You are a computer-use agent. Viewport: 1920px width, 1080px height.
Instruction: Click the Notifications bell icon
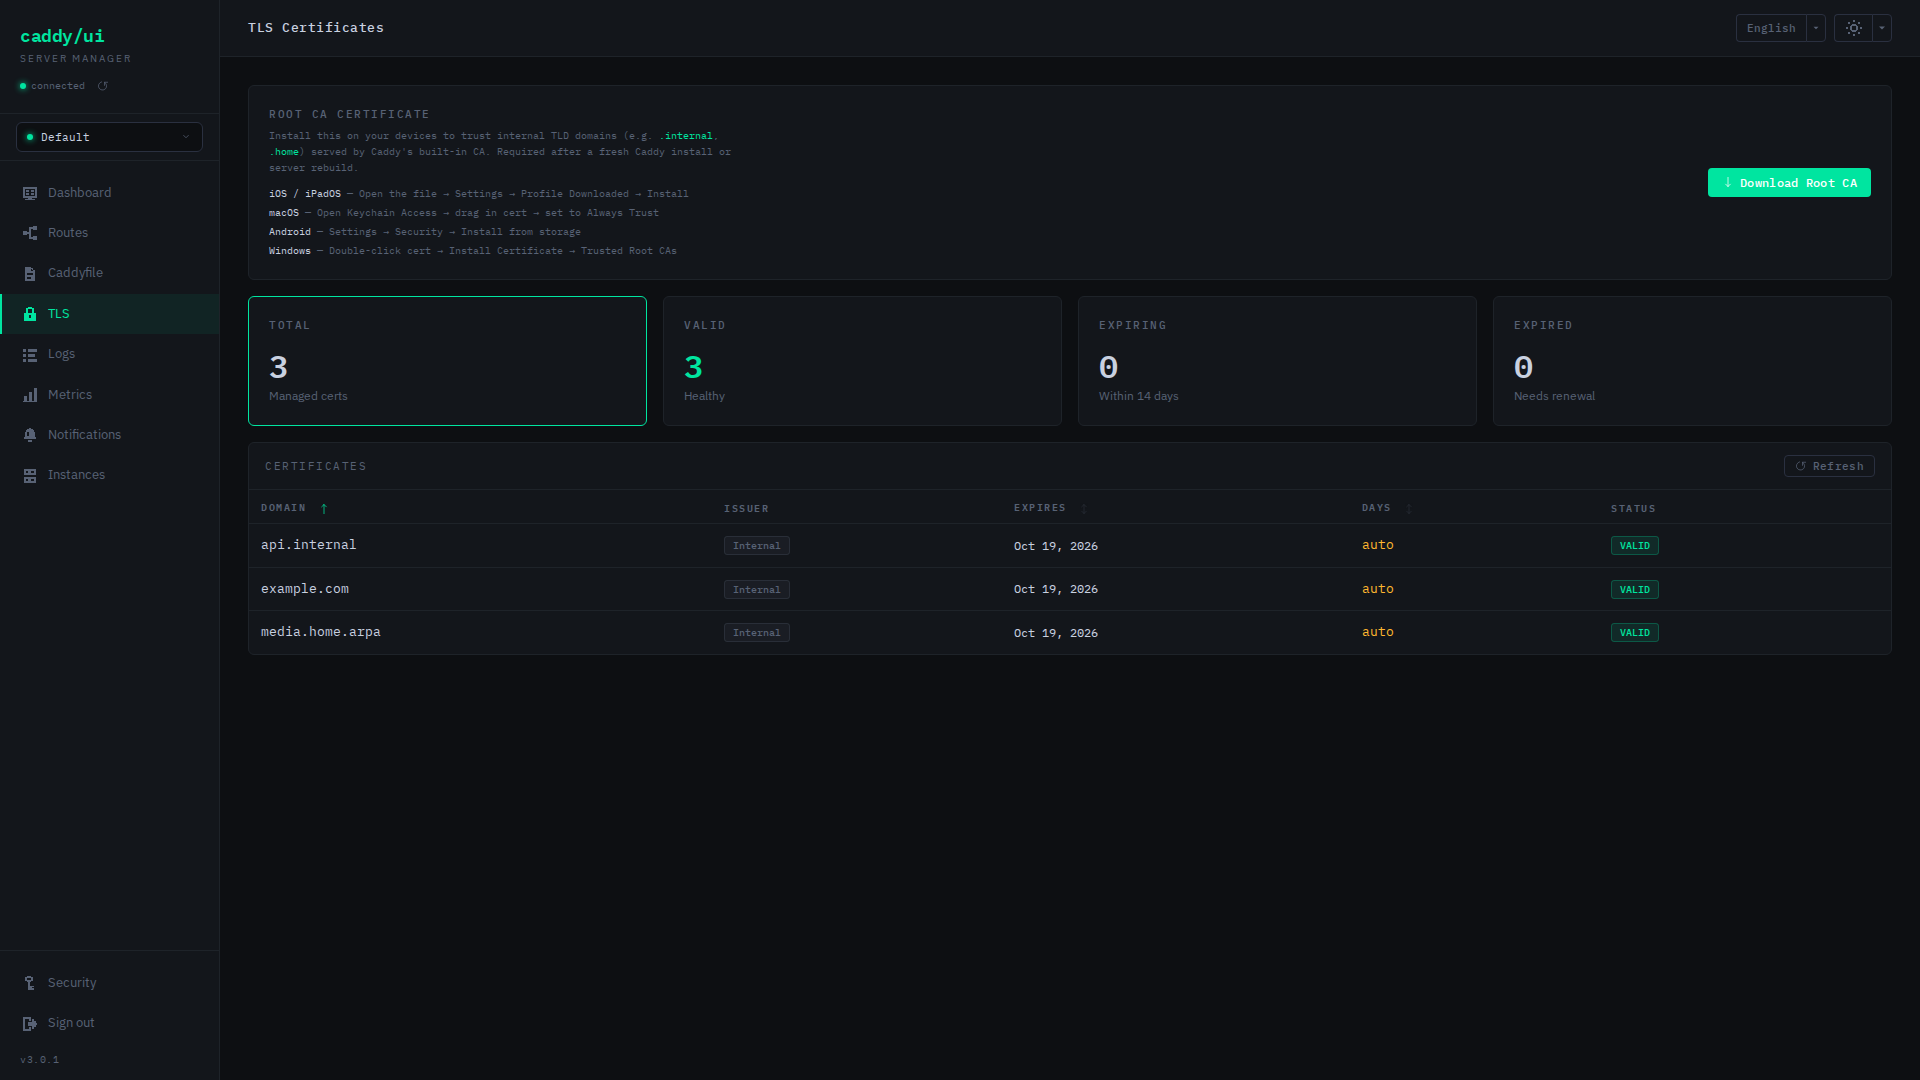click(x=30, y=435)
